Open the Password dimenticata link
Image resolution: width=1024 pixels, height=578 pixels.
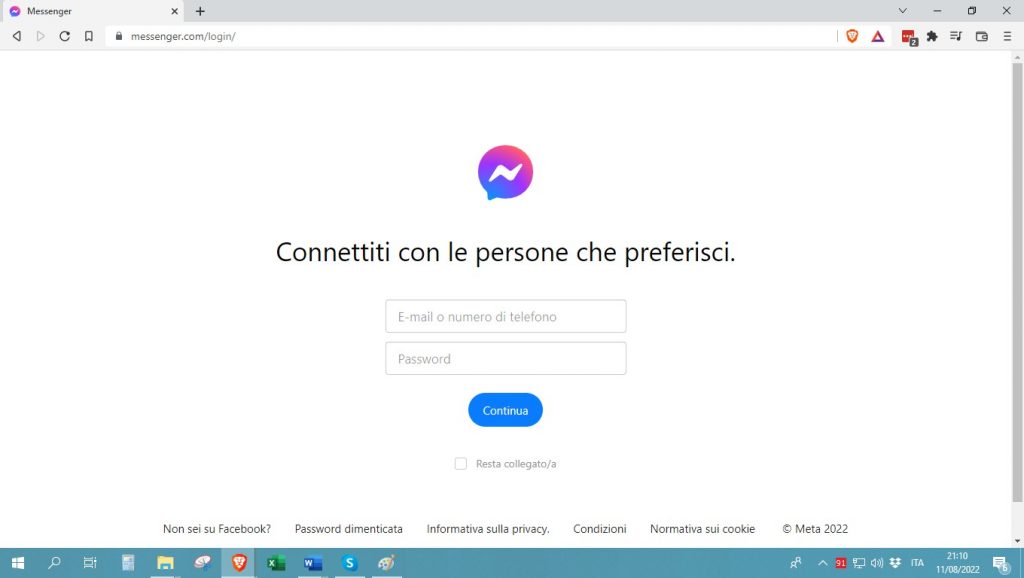[348, 528]
